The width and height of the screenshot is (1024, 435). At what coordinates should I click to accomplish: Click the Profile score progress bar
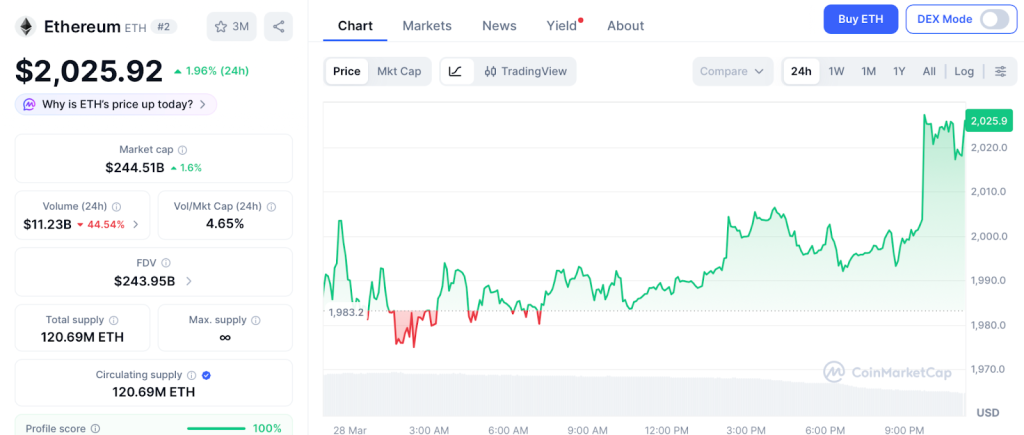pos(216,428)
